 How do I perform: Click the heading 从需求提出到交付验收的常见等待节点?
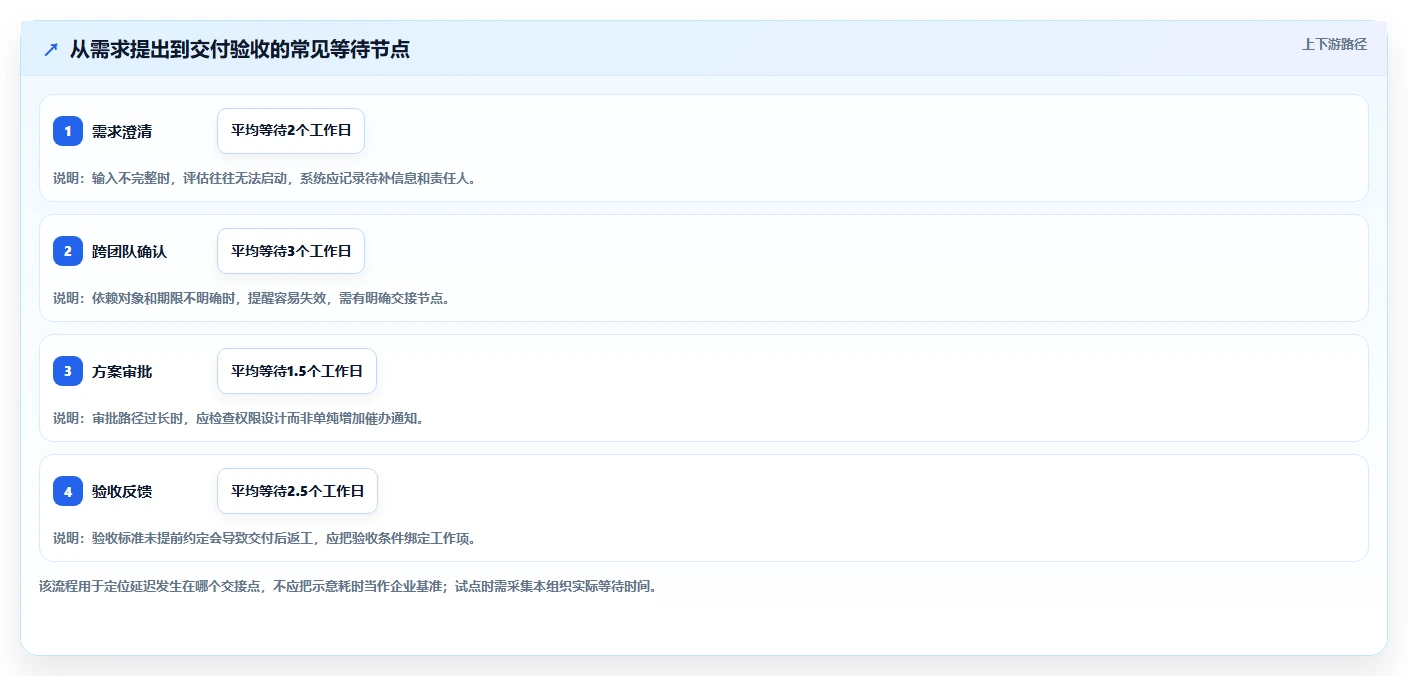pyautogui.click(x=240, y=49)
